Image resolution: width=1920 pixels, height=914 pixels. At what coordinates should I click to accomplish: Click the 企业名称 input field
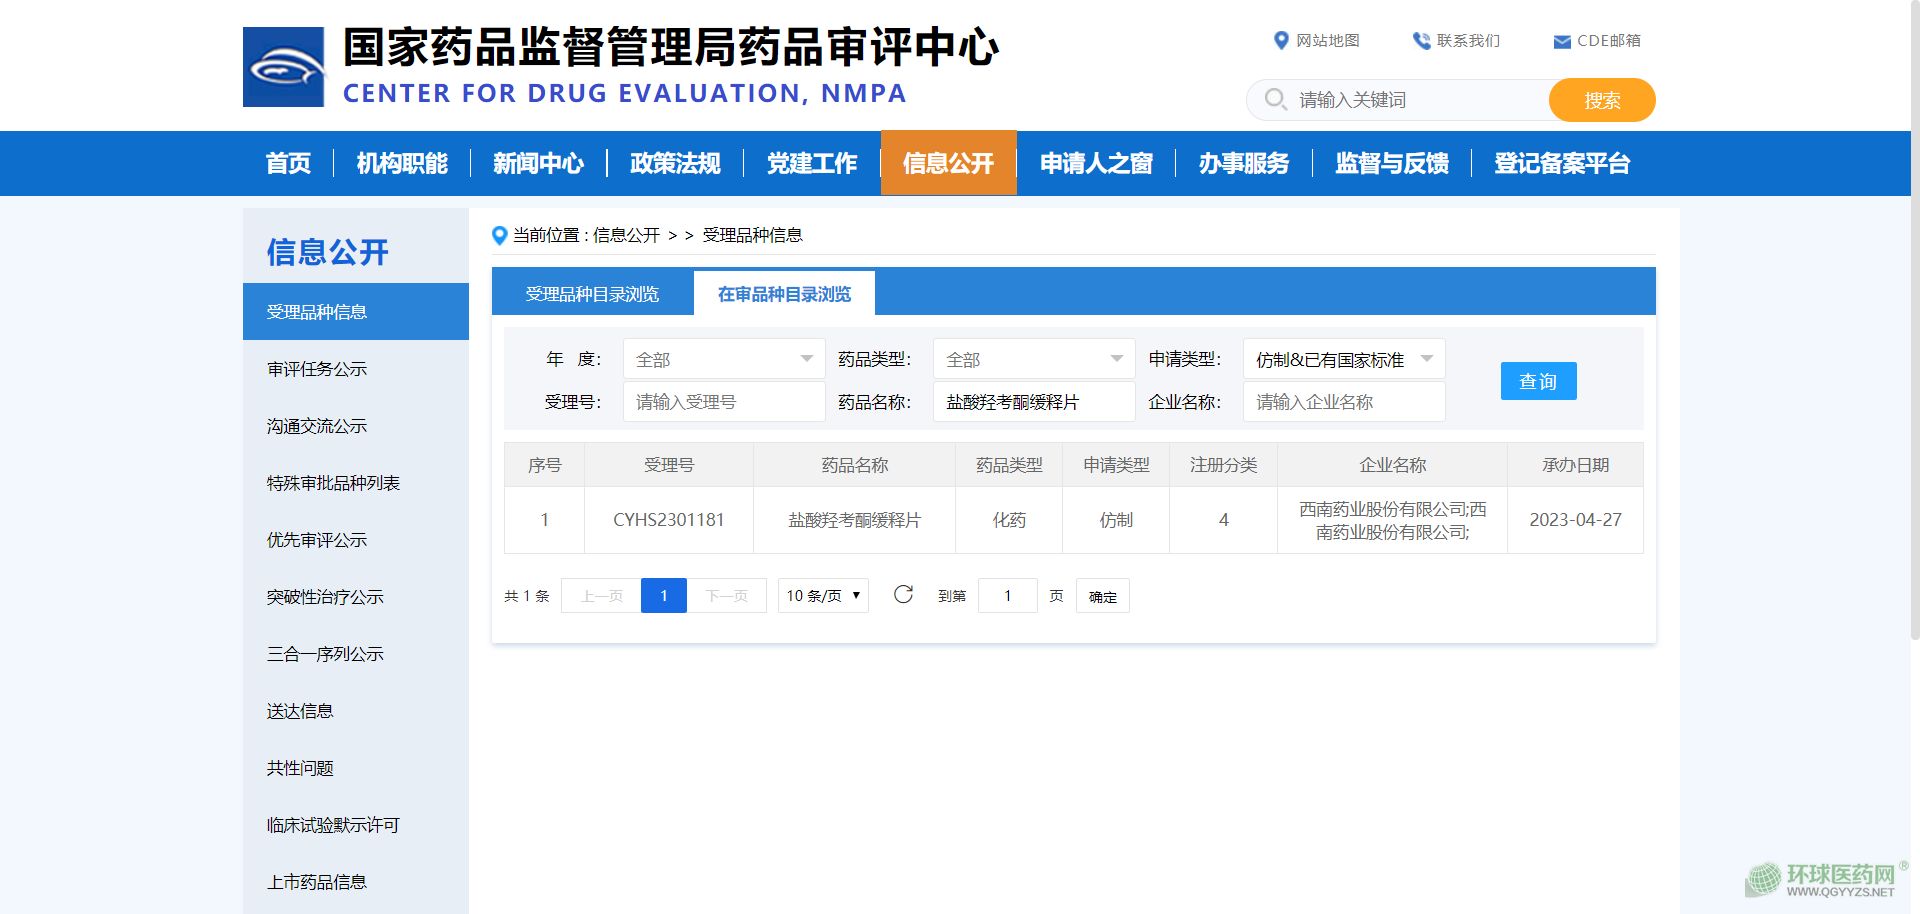coord(1343,402)
